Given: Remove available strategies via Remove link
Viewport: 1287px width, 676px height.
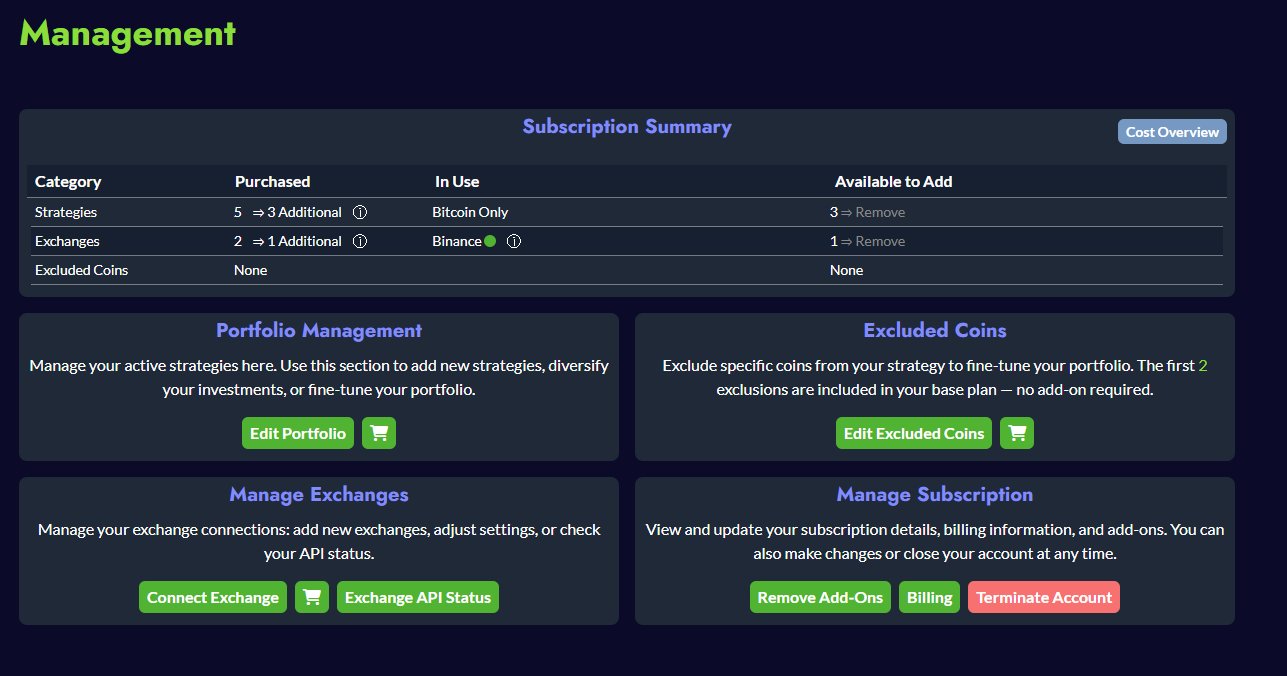Looking at the screenshot, I should coord(880,212).
